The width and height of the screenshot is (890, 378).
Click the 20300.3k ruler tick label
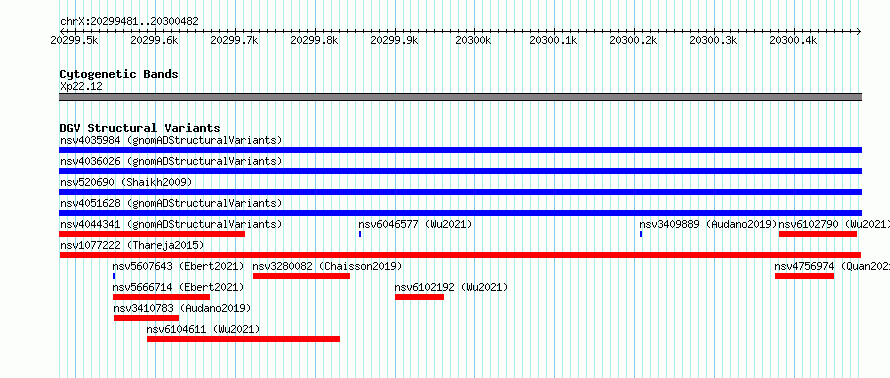tap(714, 40)
